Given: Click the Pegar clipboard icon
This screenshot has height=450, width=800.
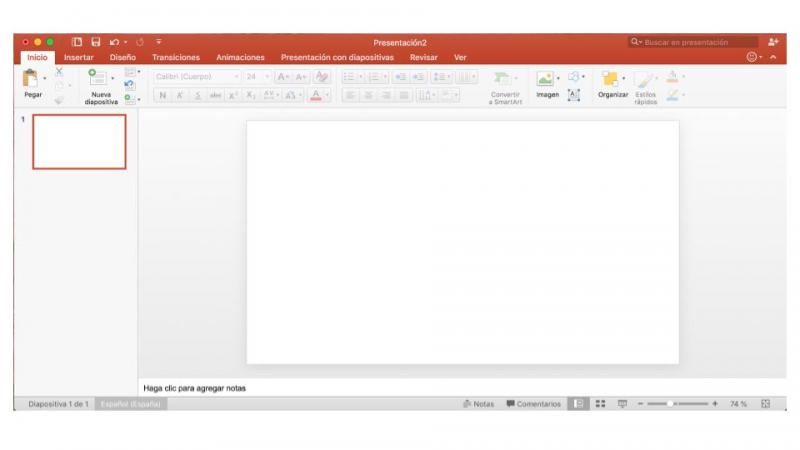Looking at the screenshot, I should click(31, 78).
